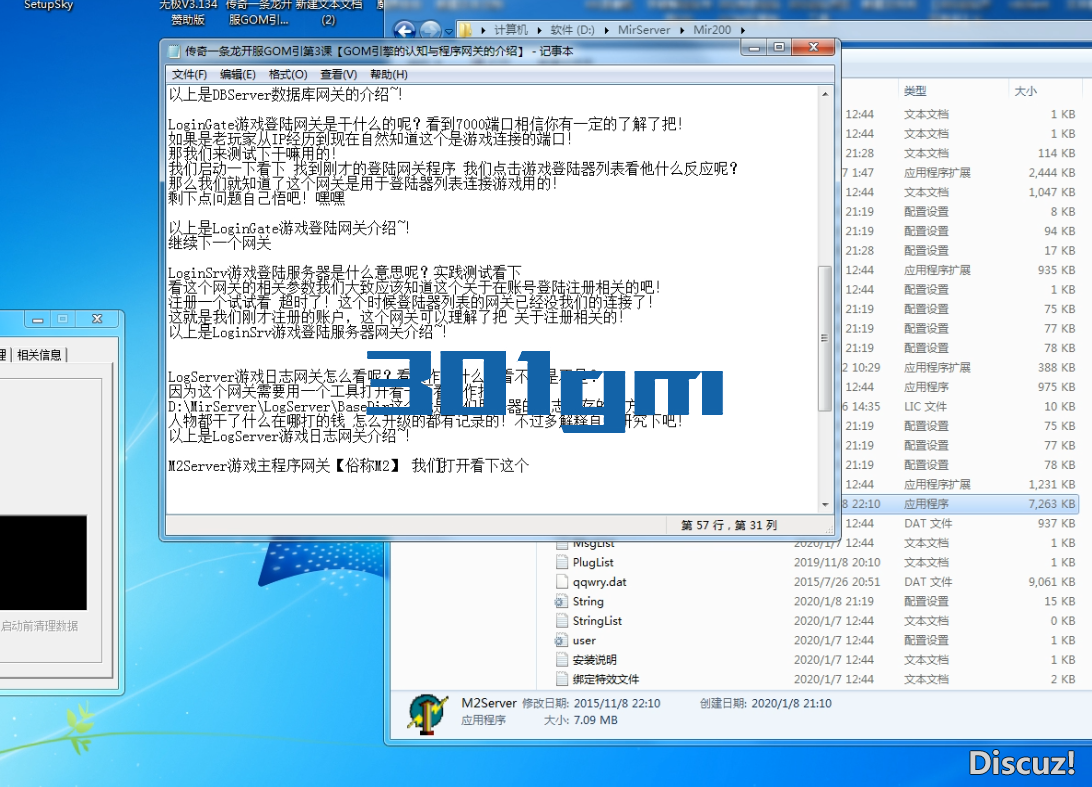Expand the arrow after MirServer breadcrumb
The image size is (1092, 787).
tap(682, 30)
